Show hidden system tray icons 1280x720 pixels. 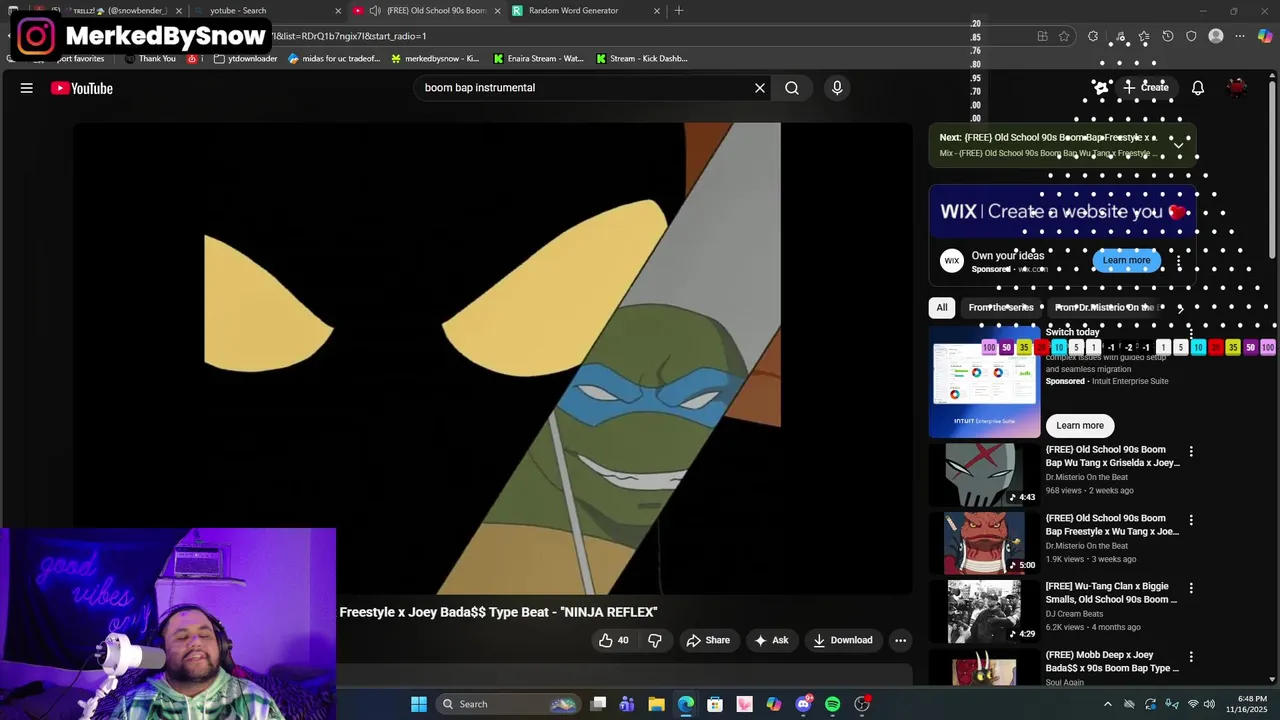(x=1107, y=704)
